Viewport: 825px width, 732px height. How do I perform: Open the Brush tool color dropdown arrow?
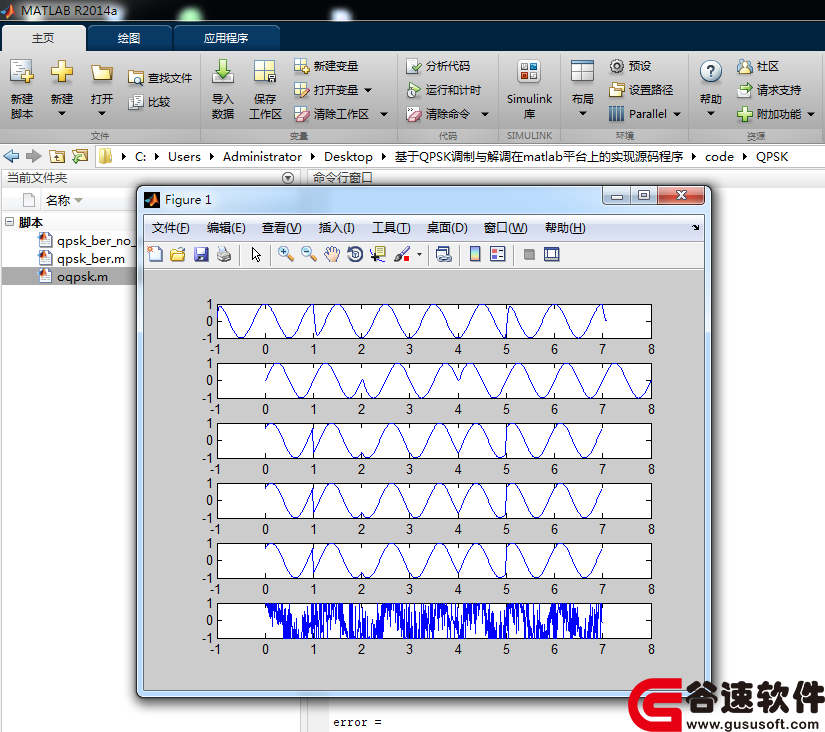click(x=419, y=255)
